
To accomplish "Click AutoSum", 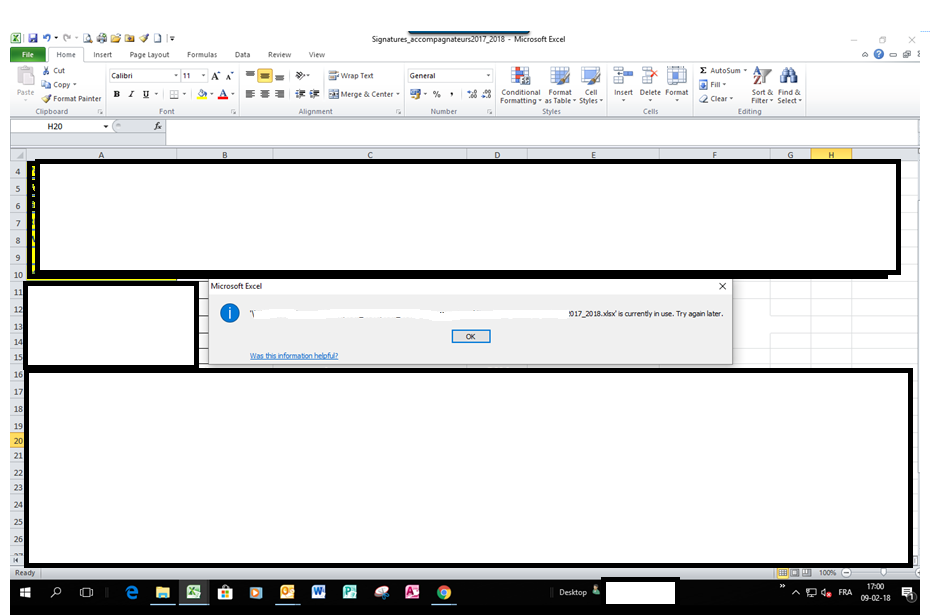I will point(722,71).
